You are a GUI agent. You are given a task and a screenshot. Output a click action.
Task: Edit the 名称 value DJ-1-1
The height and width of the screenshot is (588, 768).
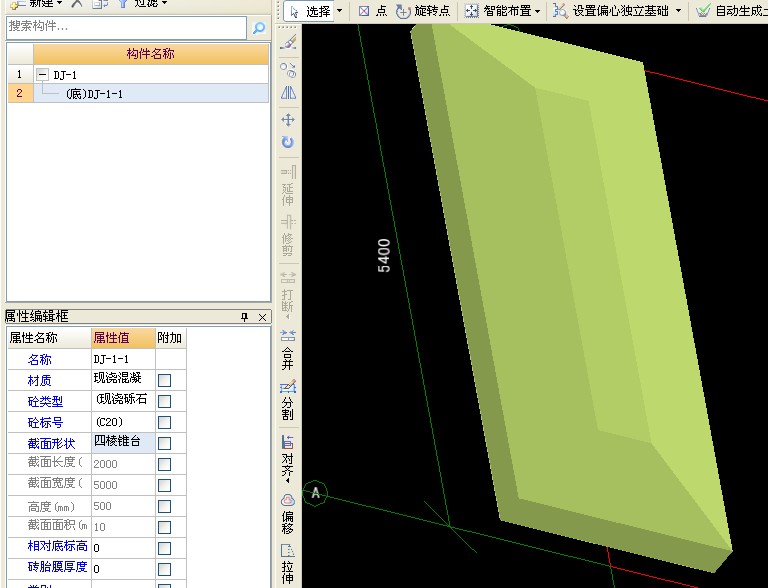click(x=123, y=359)
